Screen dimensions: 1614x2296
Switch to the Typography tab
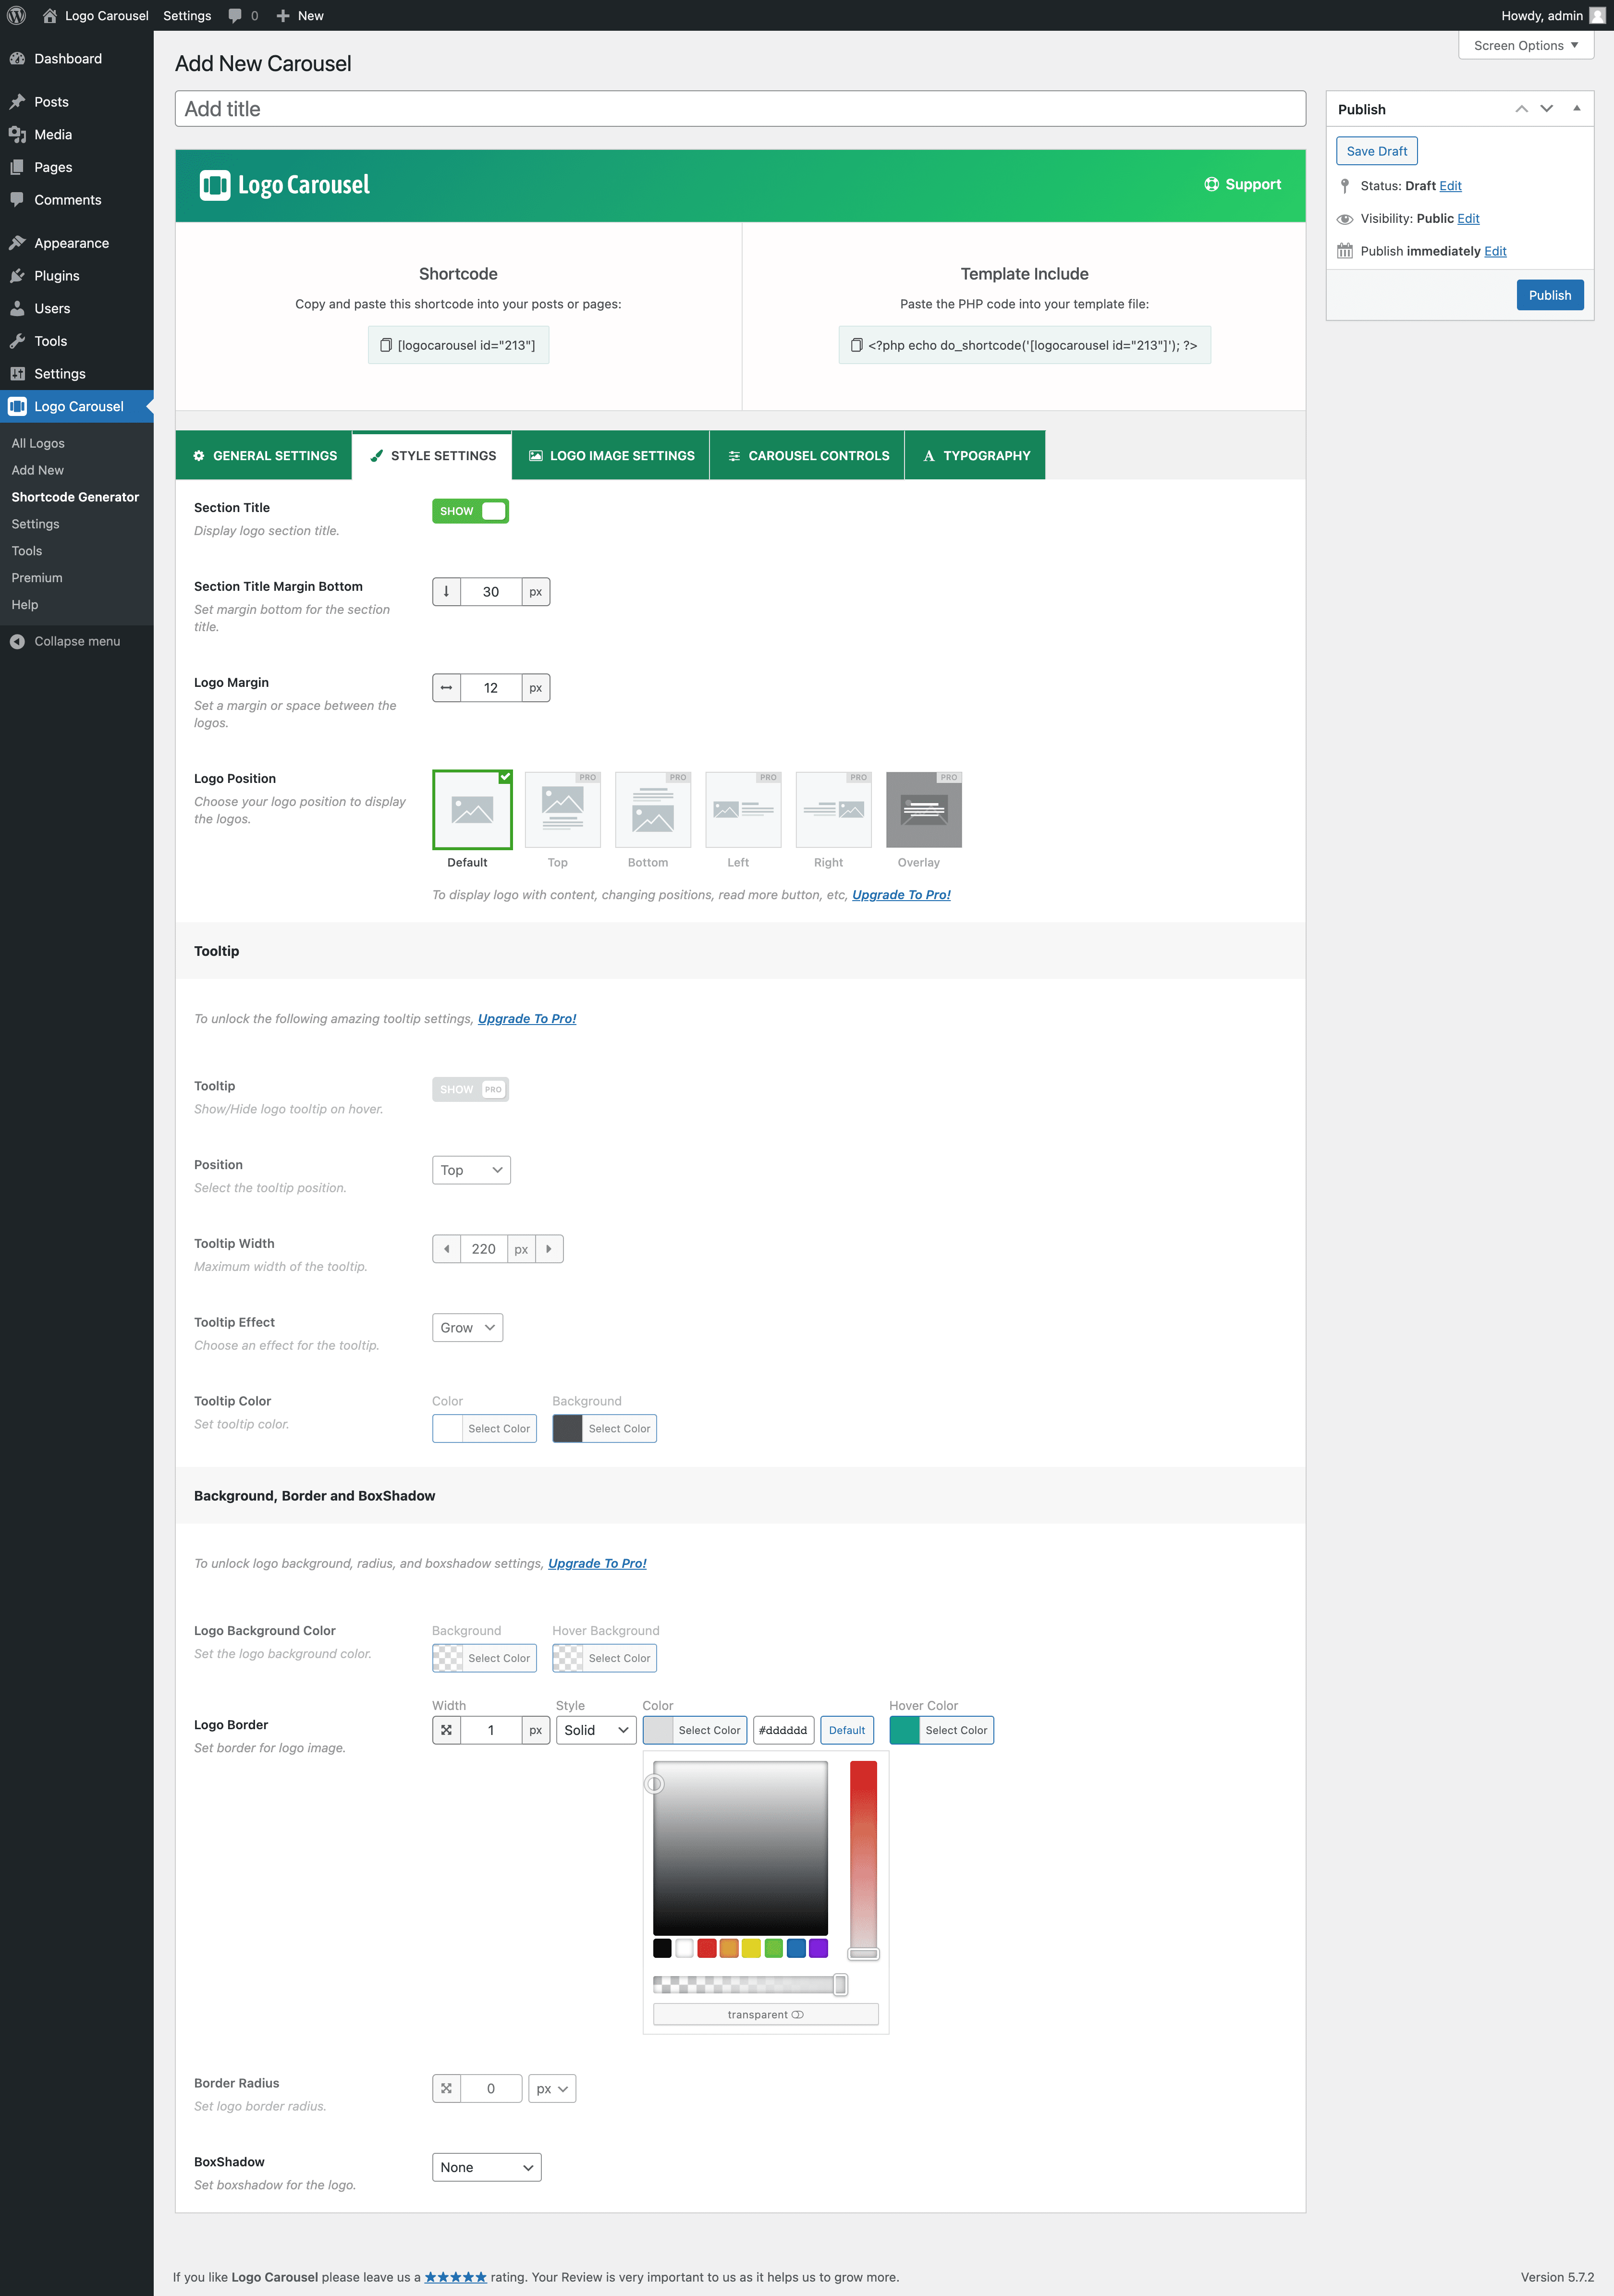(x=975, y=455)
